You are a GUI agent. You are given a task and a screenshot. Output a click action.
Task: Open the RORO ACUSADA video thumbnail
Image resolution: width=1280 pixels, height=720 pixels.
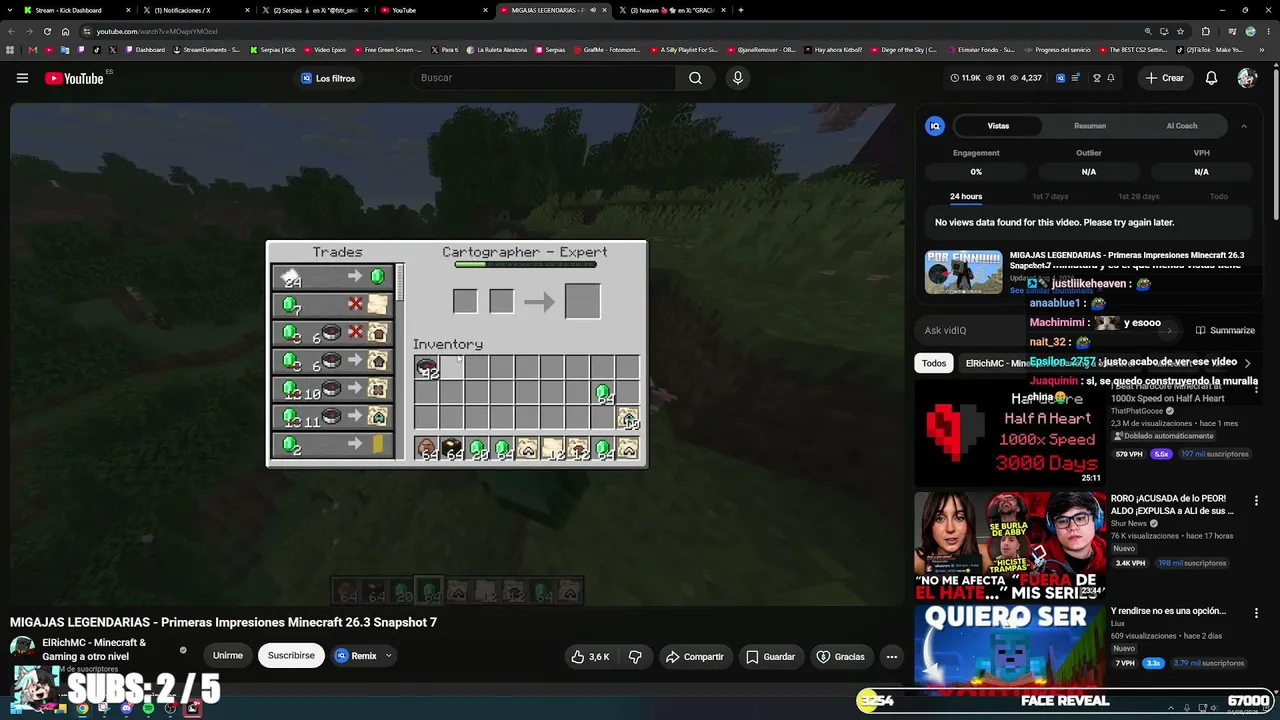[1010, 546]
